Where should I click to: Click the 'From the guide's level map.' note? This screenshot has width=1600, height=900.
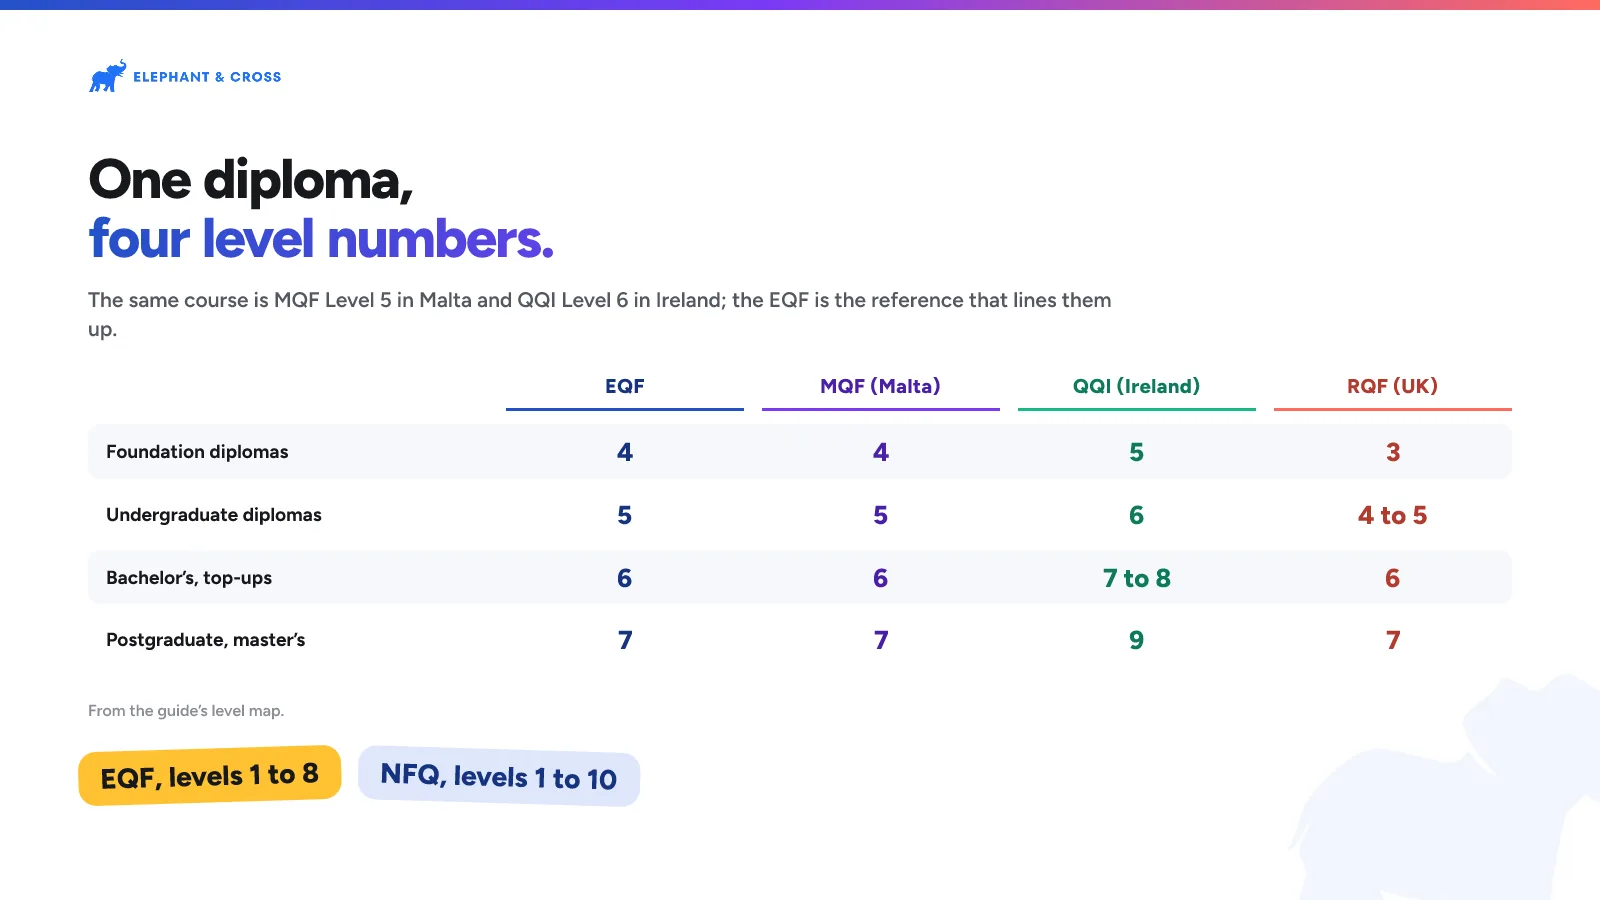point(186,711)
